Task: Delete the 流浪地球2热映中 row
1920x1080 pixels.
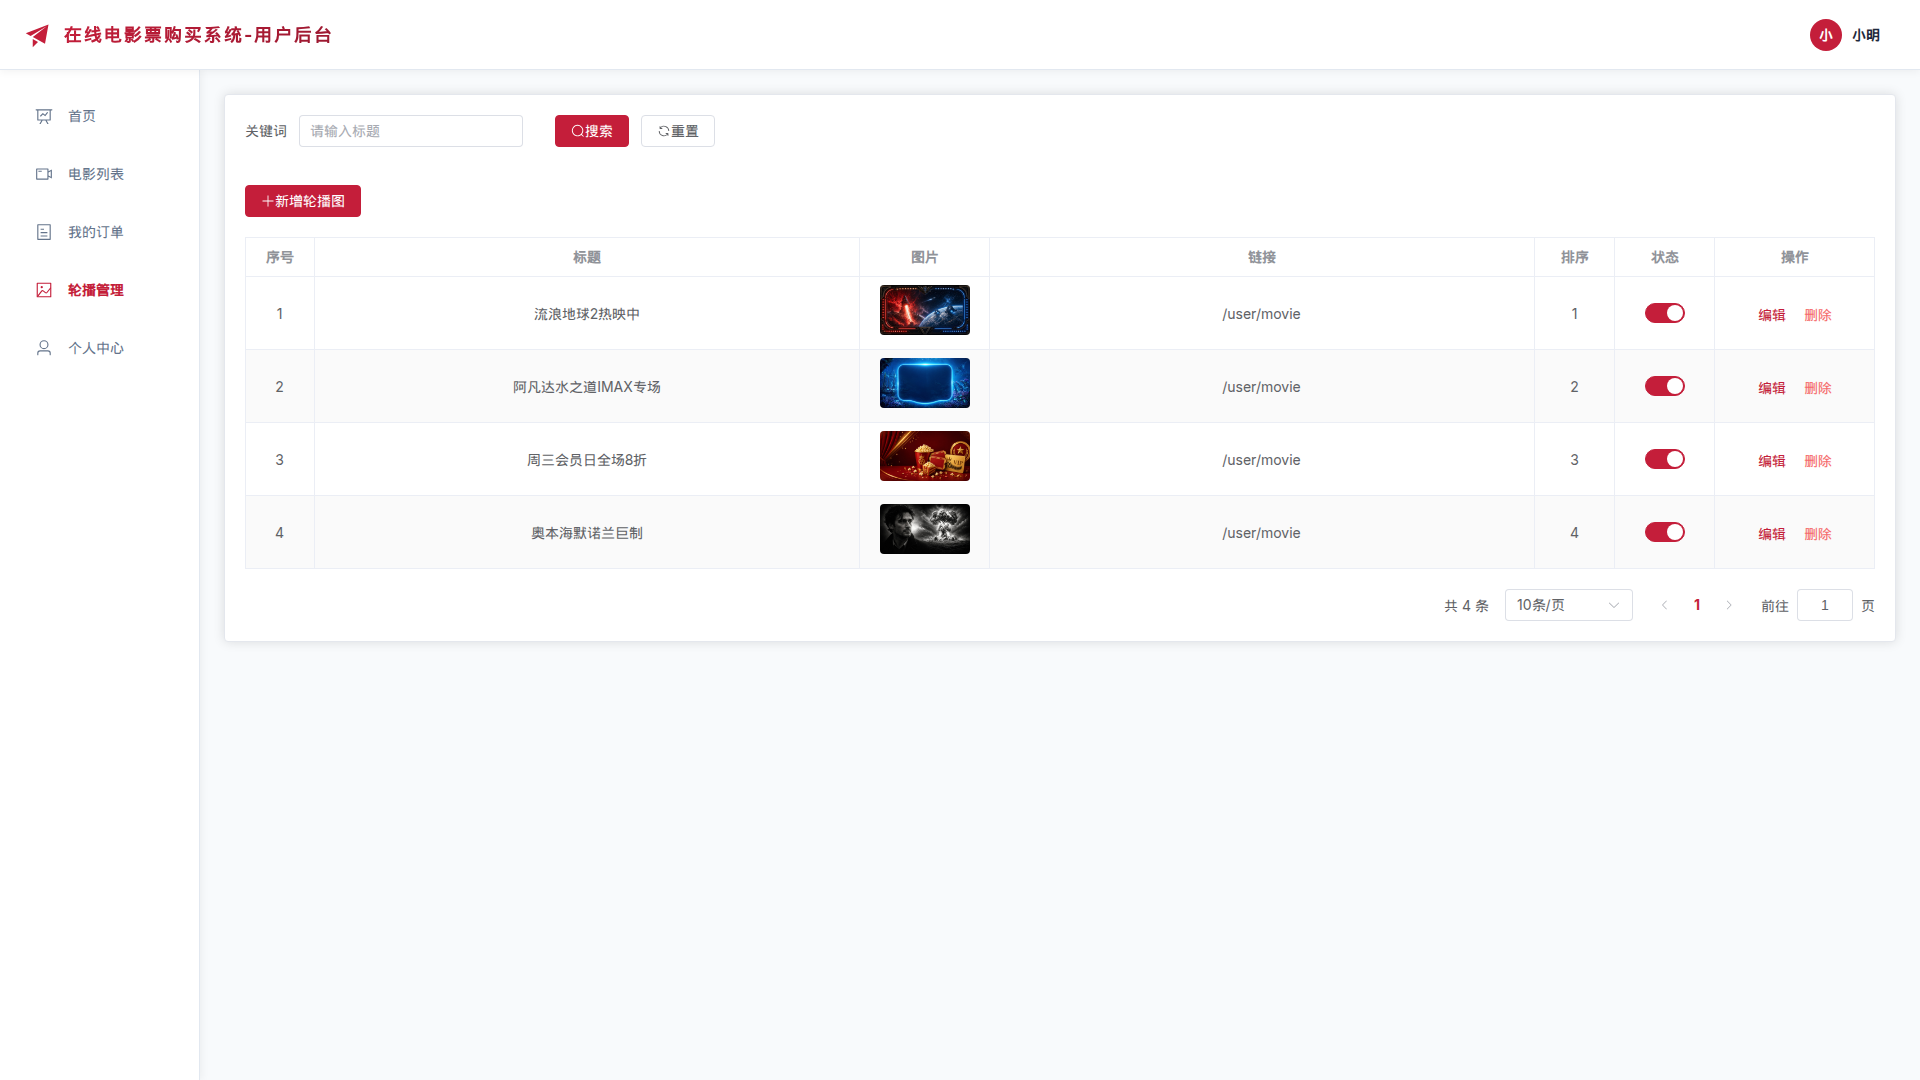Action: (1818, 315)
